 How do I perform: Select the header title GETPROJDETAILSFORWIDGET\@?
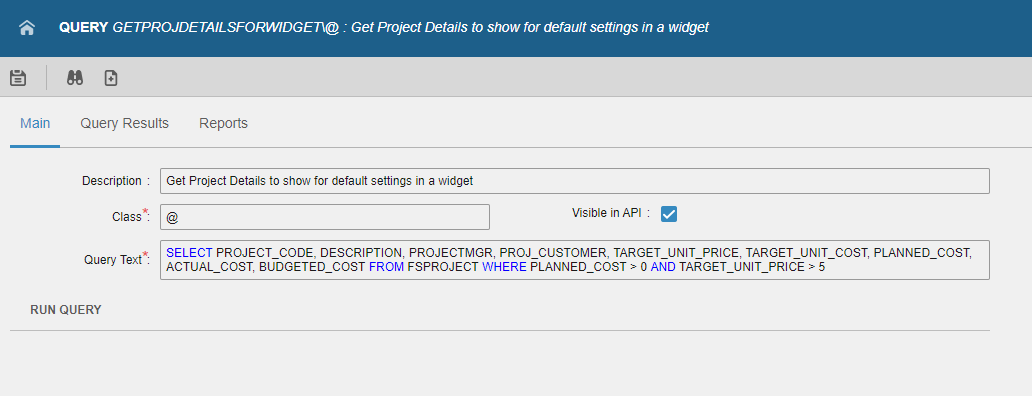226,28
